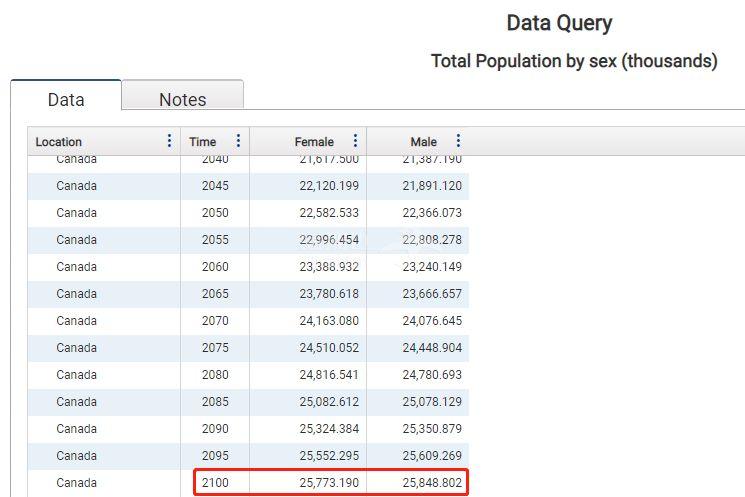
Task: Select the year 2100 cell
Action: [215, 483]
